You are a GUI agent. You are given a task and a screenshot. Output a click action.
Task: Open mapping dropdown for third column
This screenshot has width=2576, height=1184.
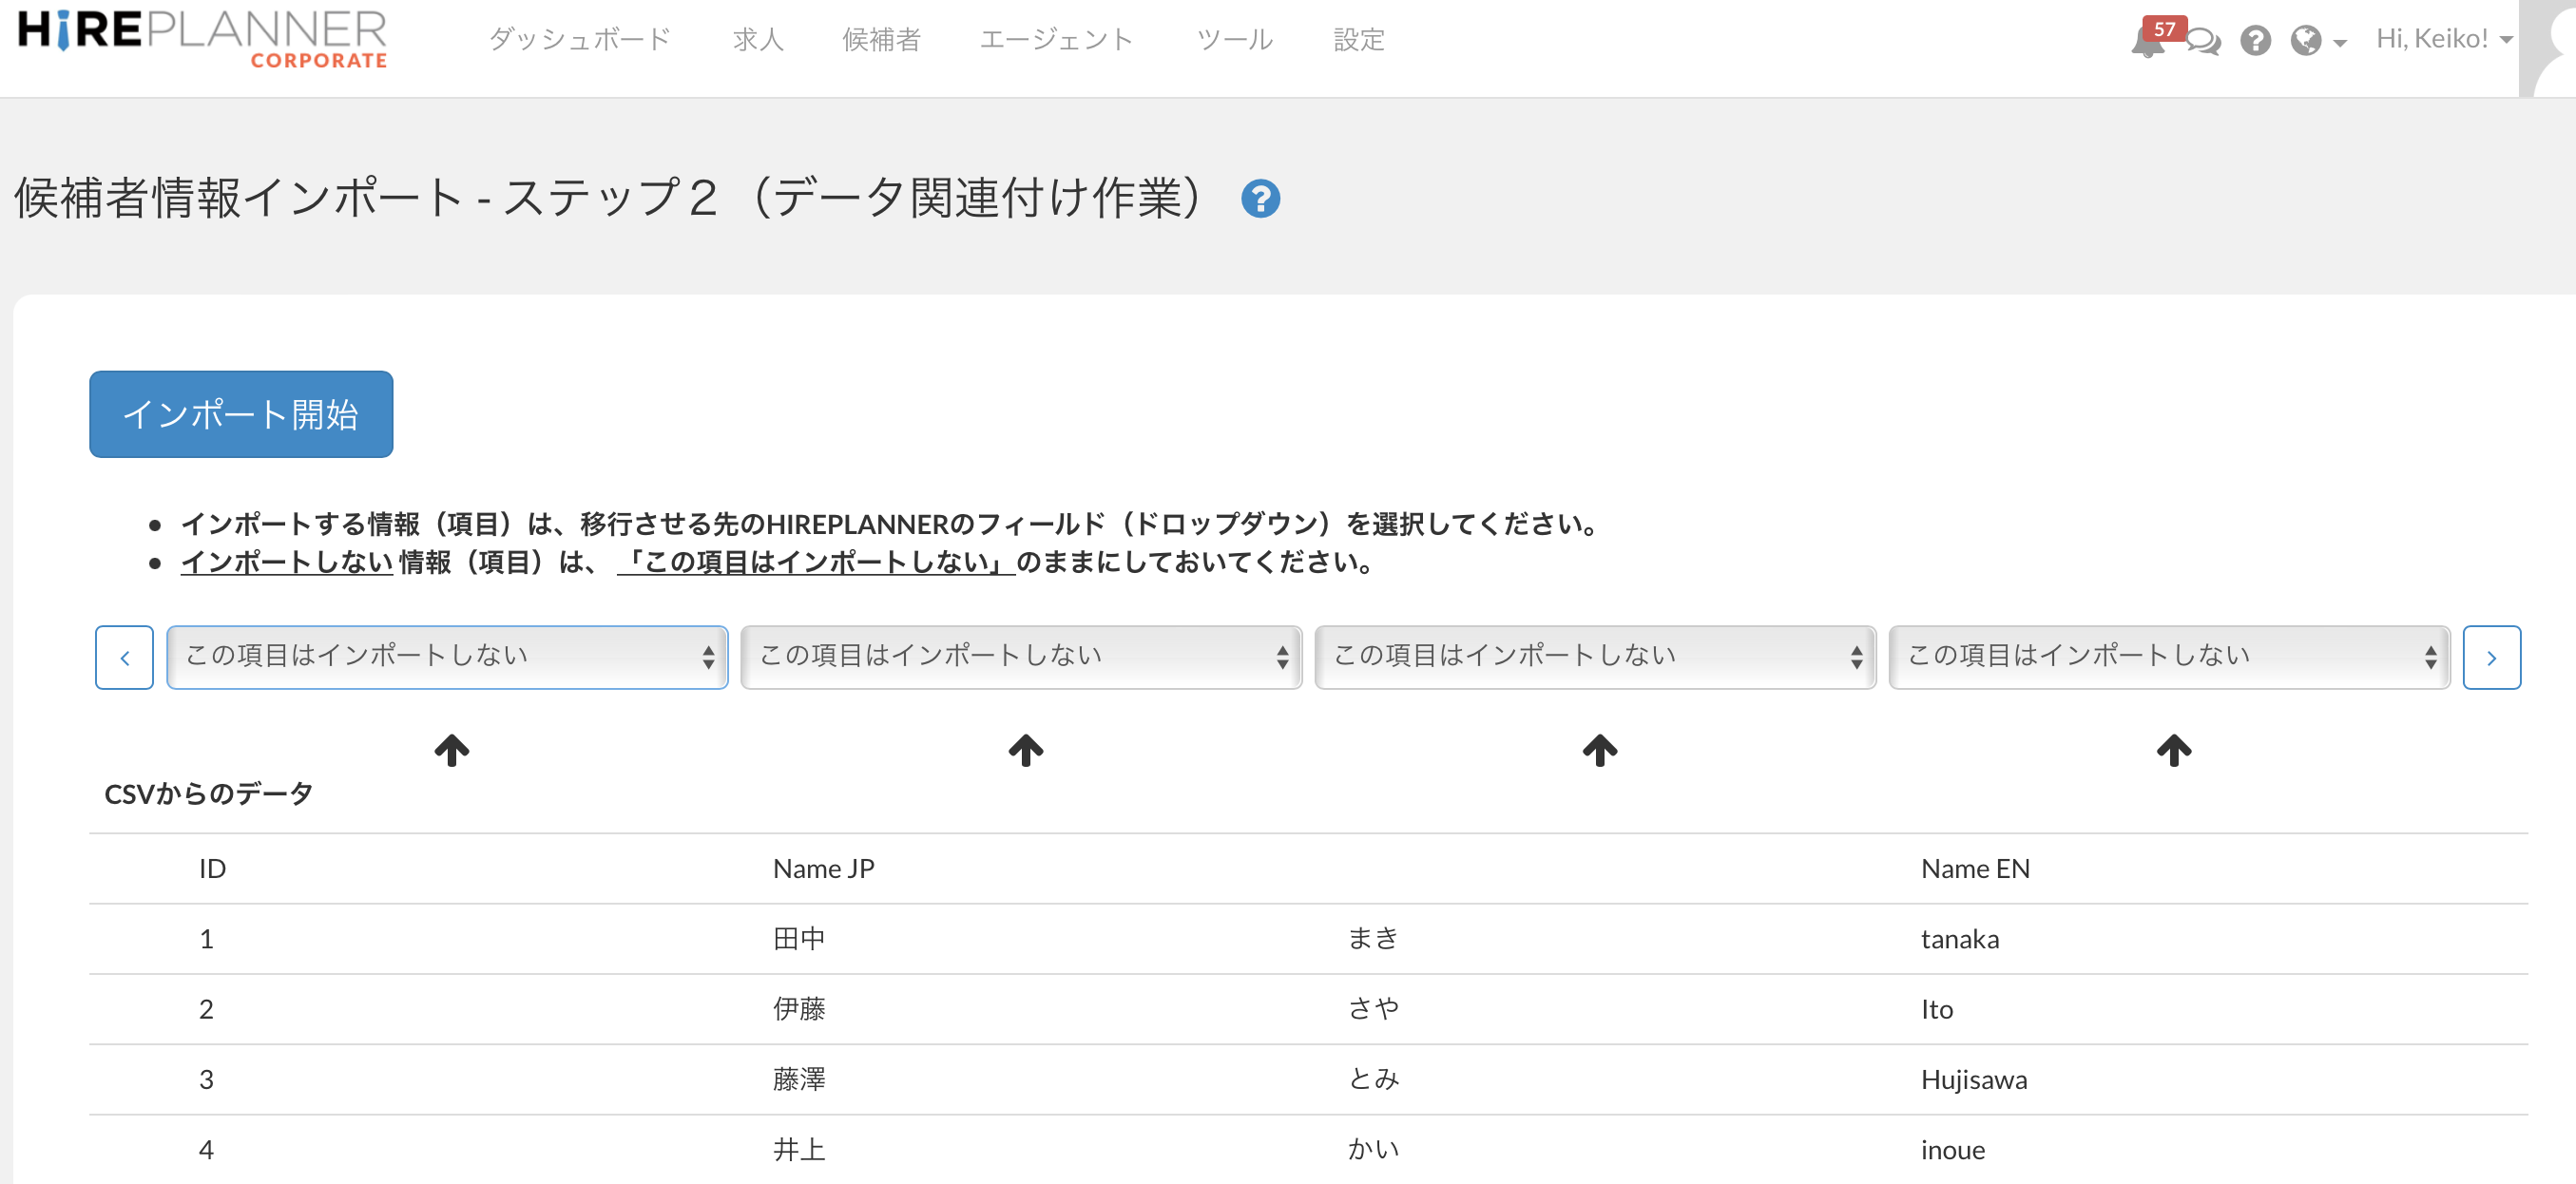1595,656
